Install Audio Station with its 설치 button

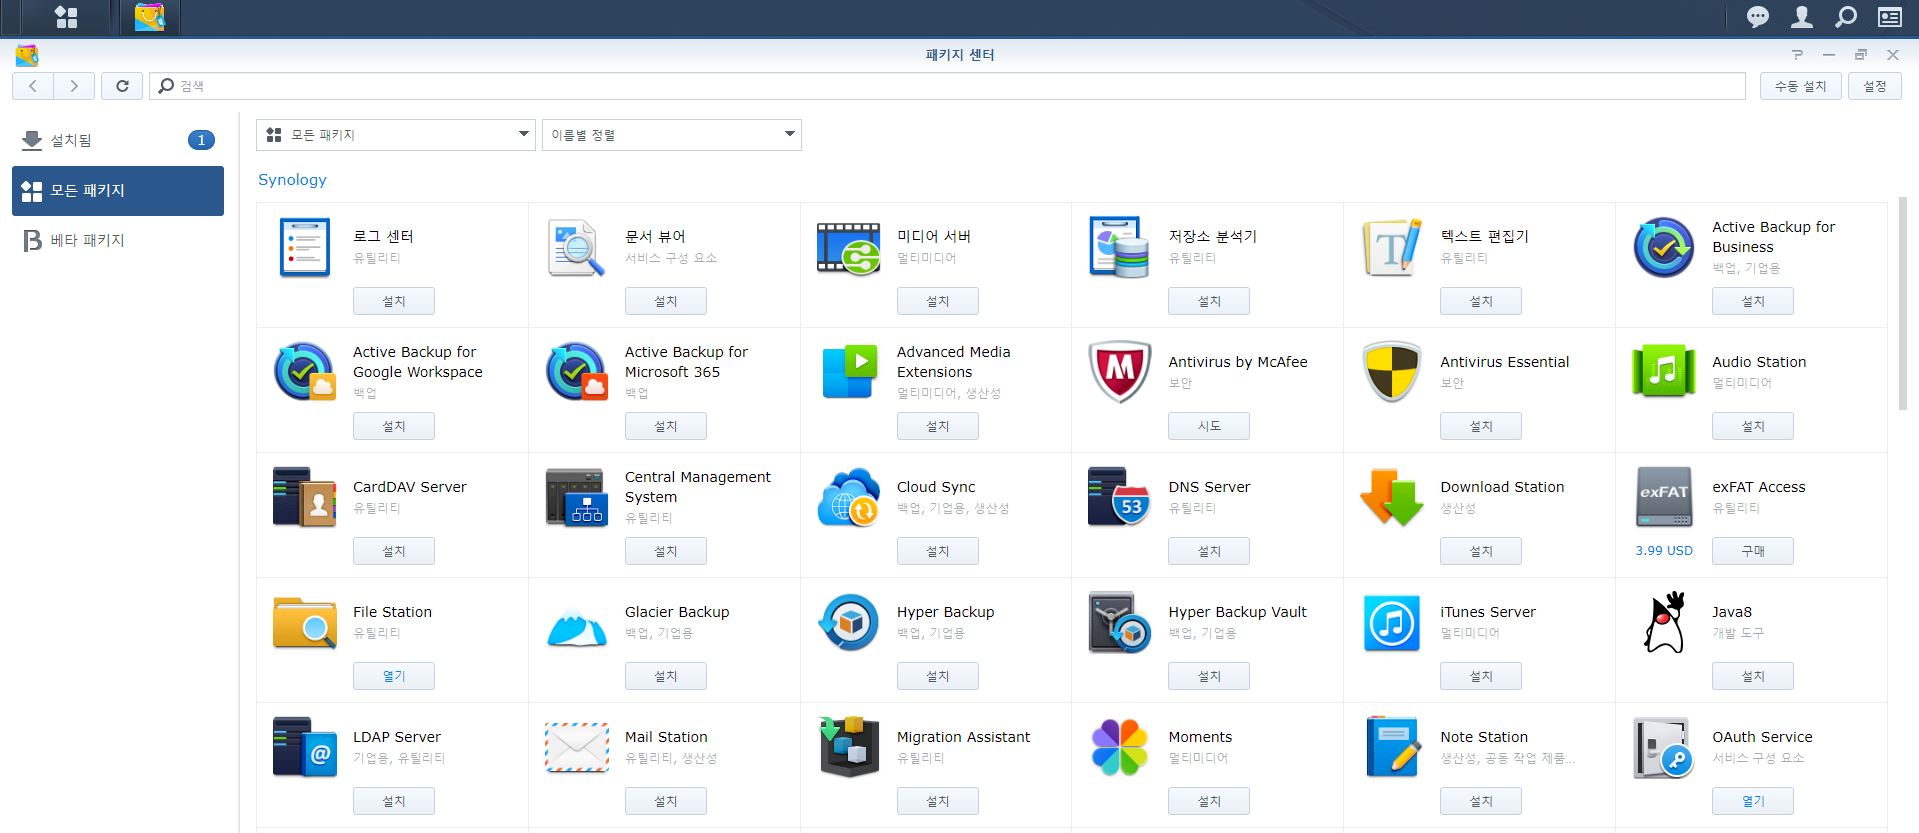tap(1753, 426)
